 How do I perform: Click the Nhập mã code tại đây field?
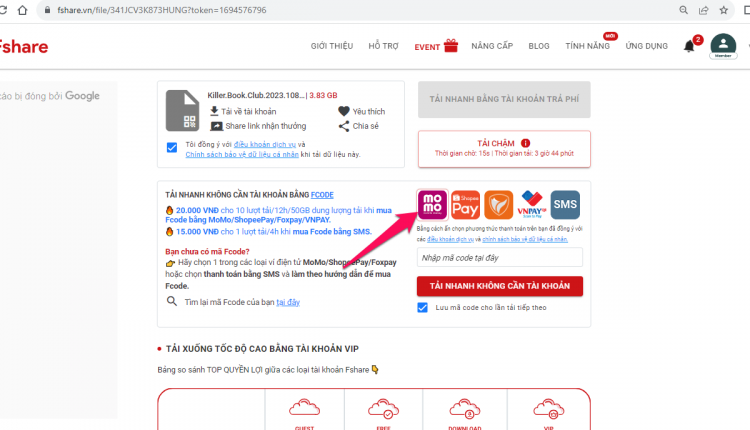pyautogui.click(x=500, y=257)
